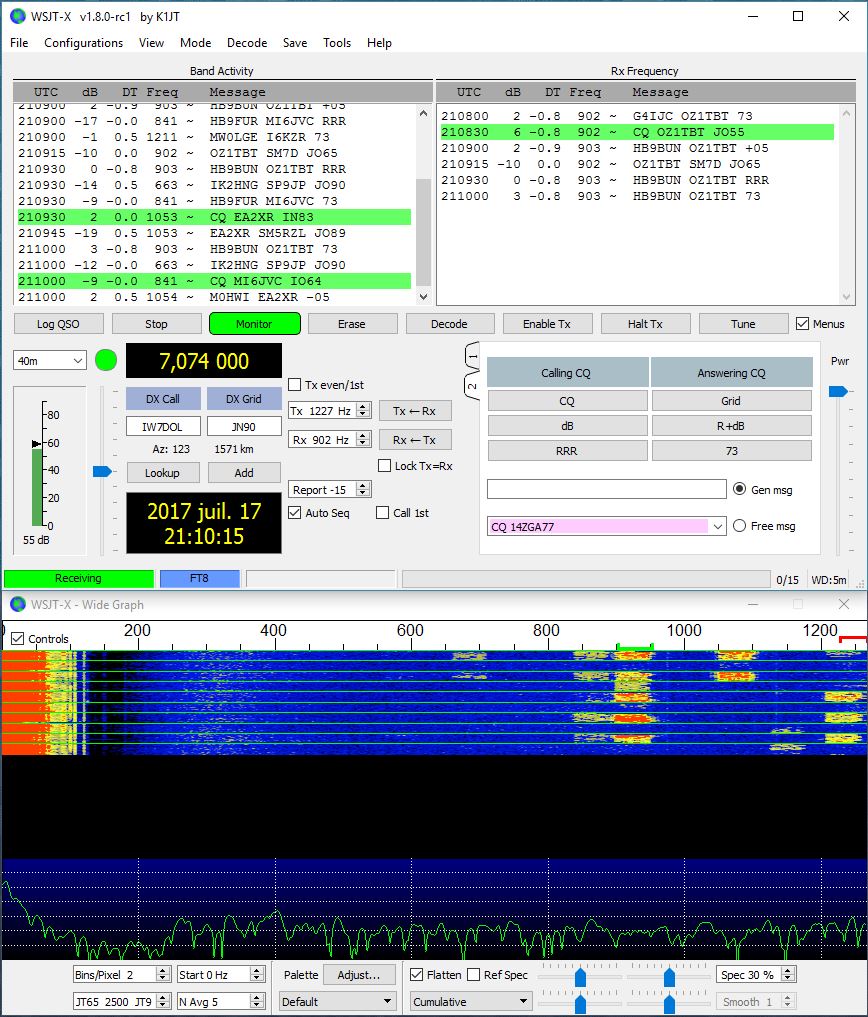Click the DX Grid input field JN90
This screenshot has width=868, height=1017.
click(244, 427)
